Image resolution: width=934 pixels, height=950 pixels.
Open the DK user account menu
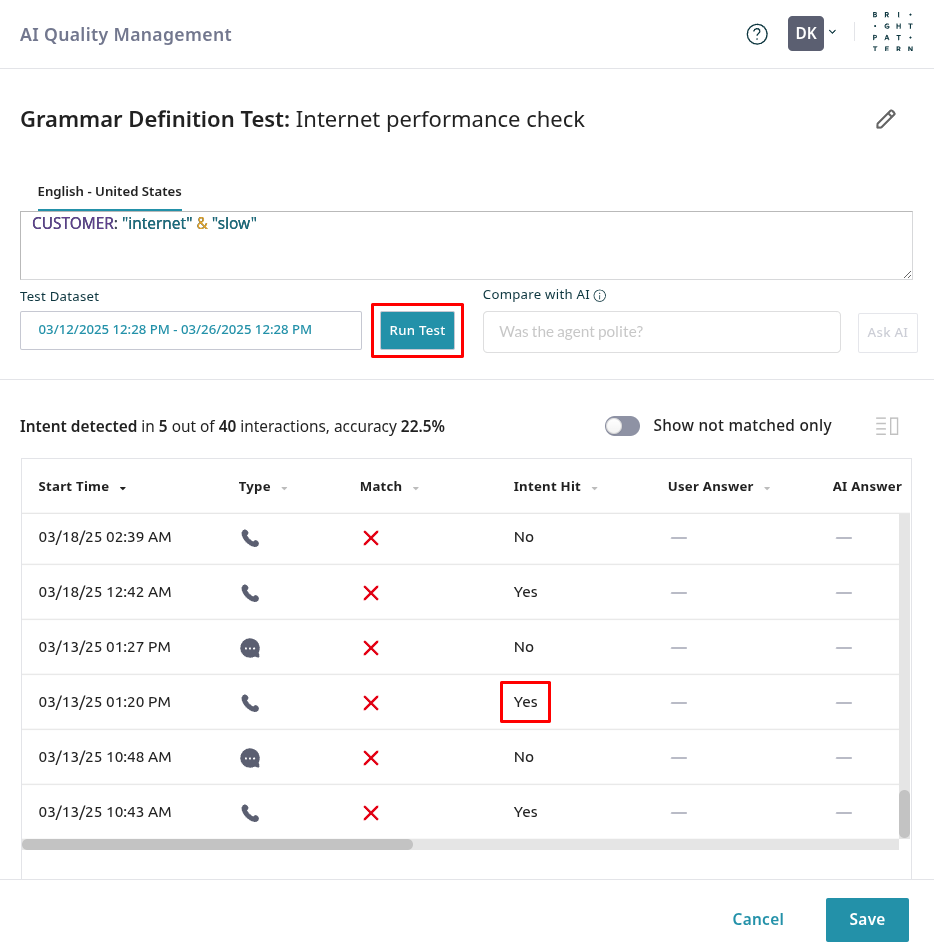[x=811, y=34]
